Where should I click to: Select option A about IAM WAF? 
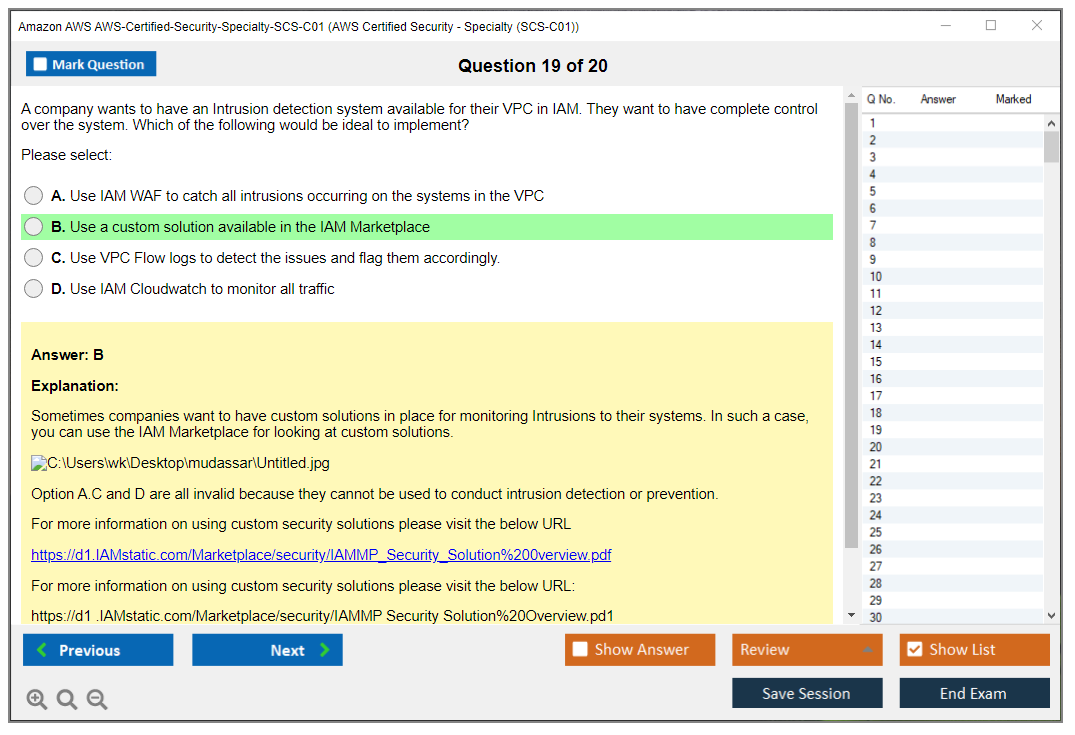tap(34, 196)
